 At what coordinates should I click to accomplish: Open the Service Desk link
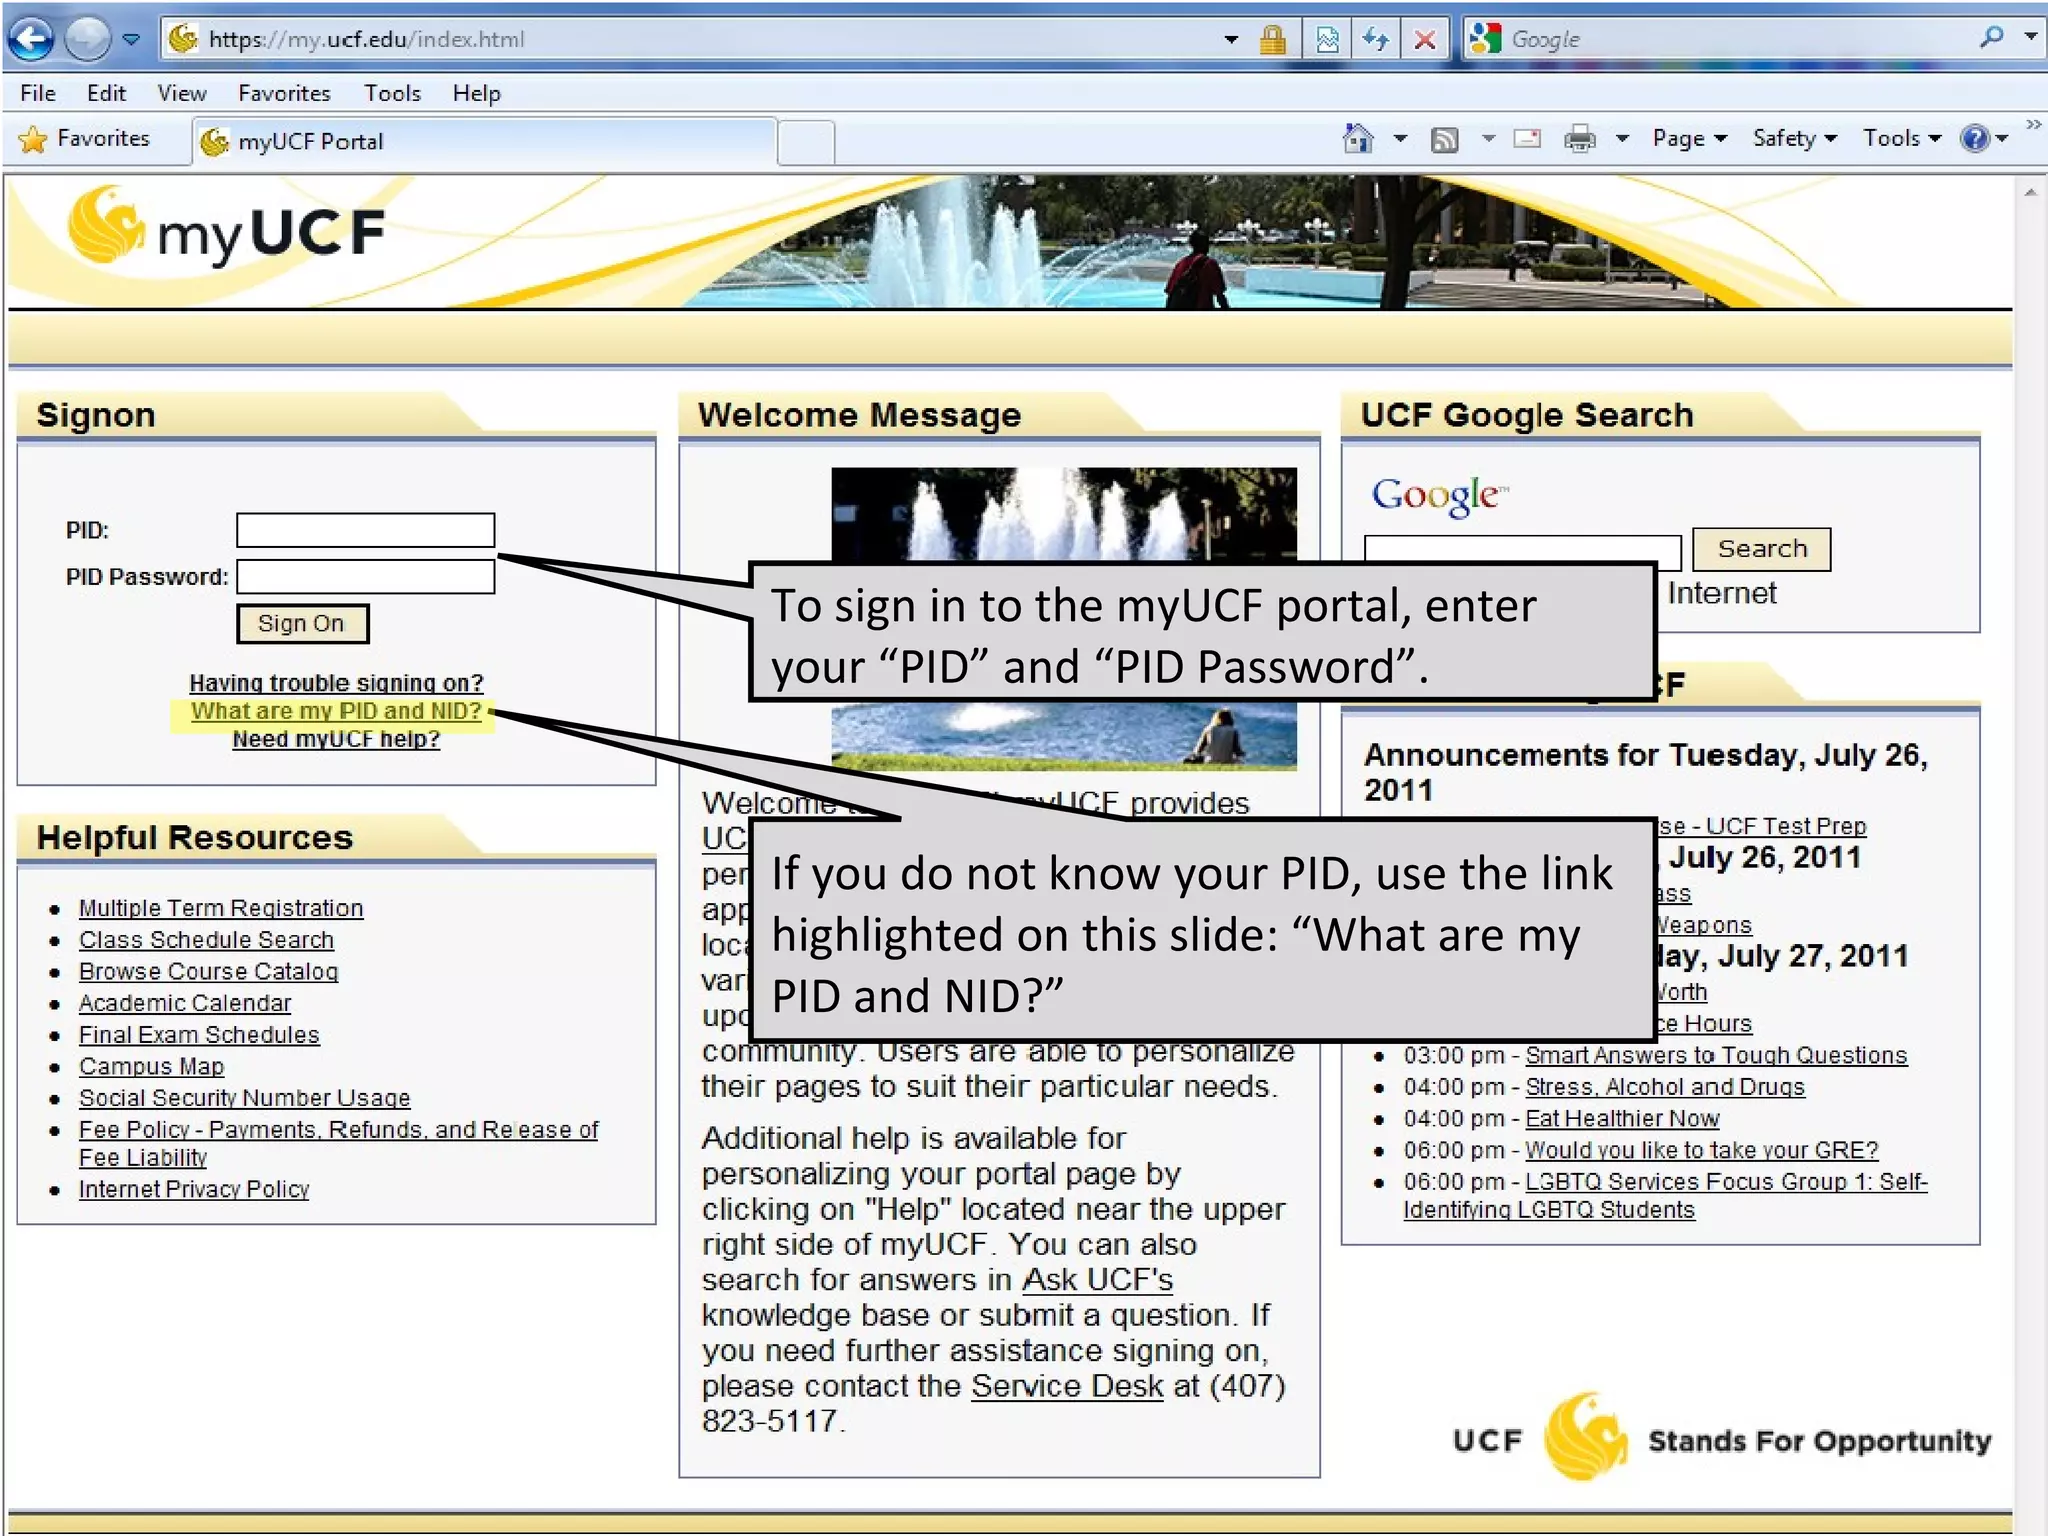[x=1067, y=1386]
